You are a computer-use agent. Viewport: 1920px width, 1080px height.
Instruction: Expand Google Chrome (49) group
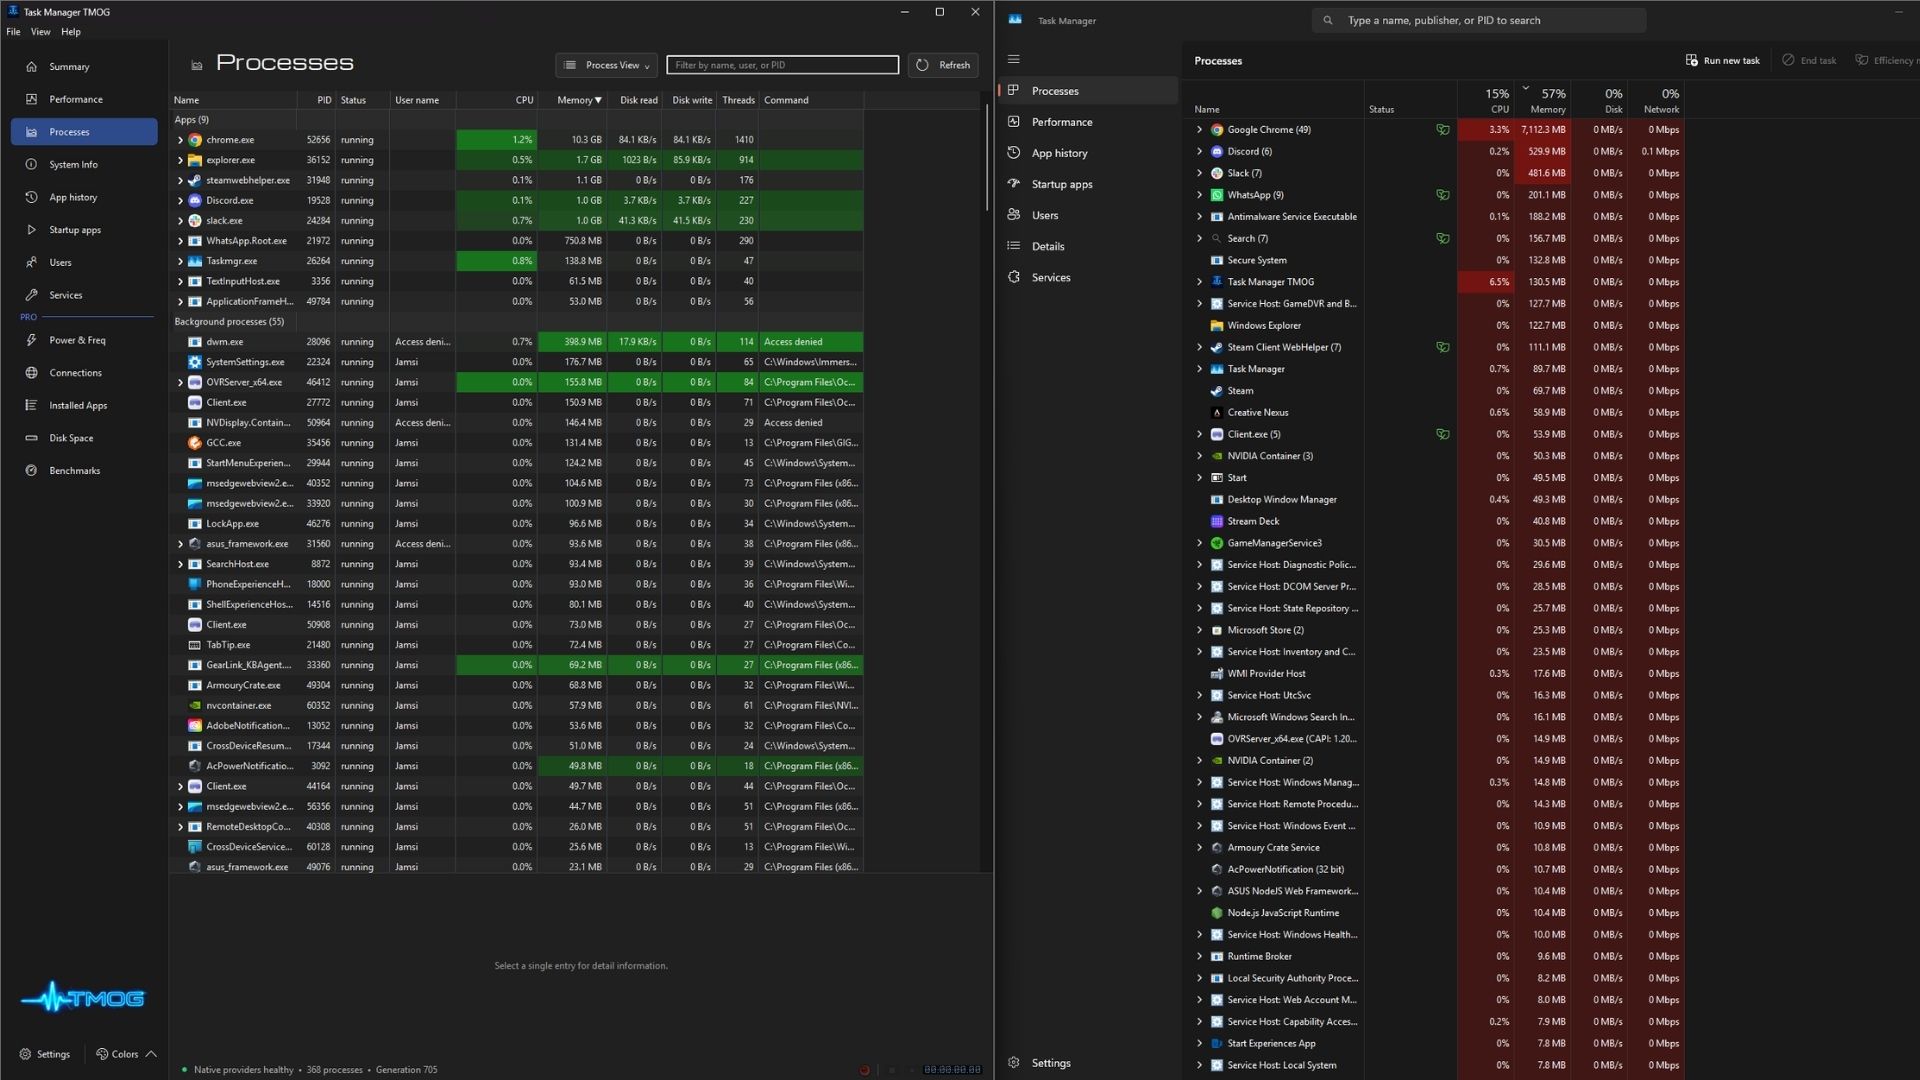pos(1199,130)
